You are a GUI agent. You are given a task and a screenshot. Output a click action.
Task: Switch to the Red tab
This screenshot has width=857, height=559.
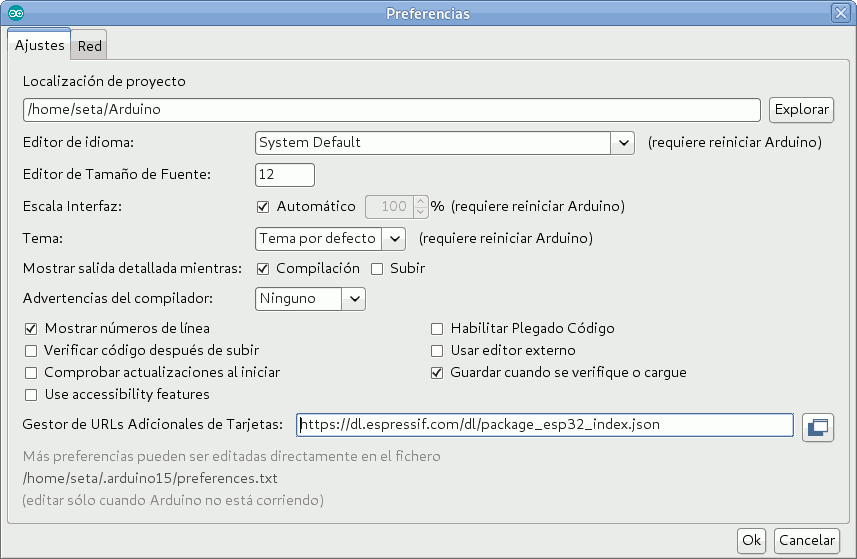[x=89, y=46]
